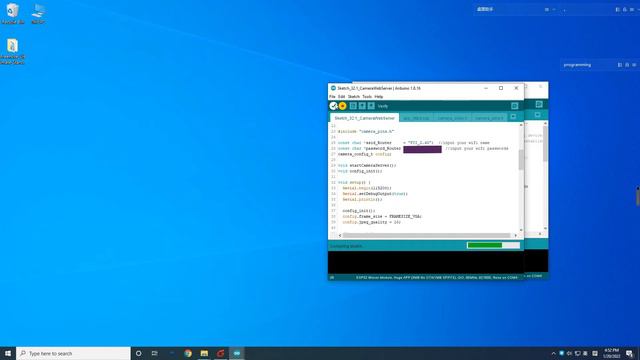Viewport: 640px width, 360px height.
Task: Open the File menu
Action: [332, 97]
